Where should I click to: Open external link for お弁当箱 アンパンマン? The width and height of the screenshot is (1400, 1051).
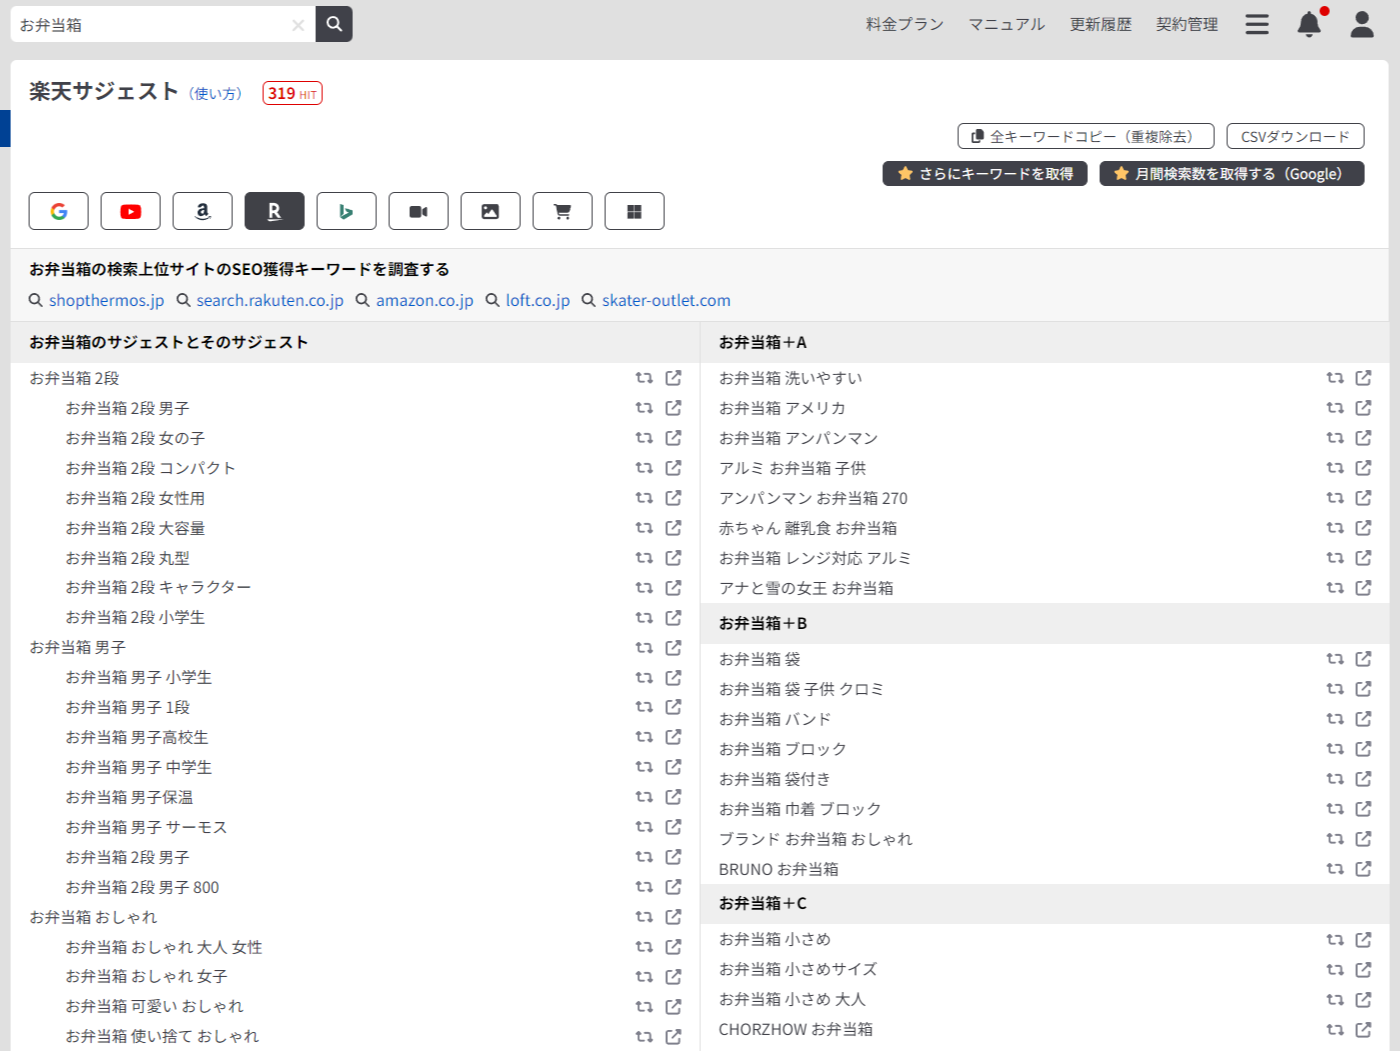1363,438
